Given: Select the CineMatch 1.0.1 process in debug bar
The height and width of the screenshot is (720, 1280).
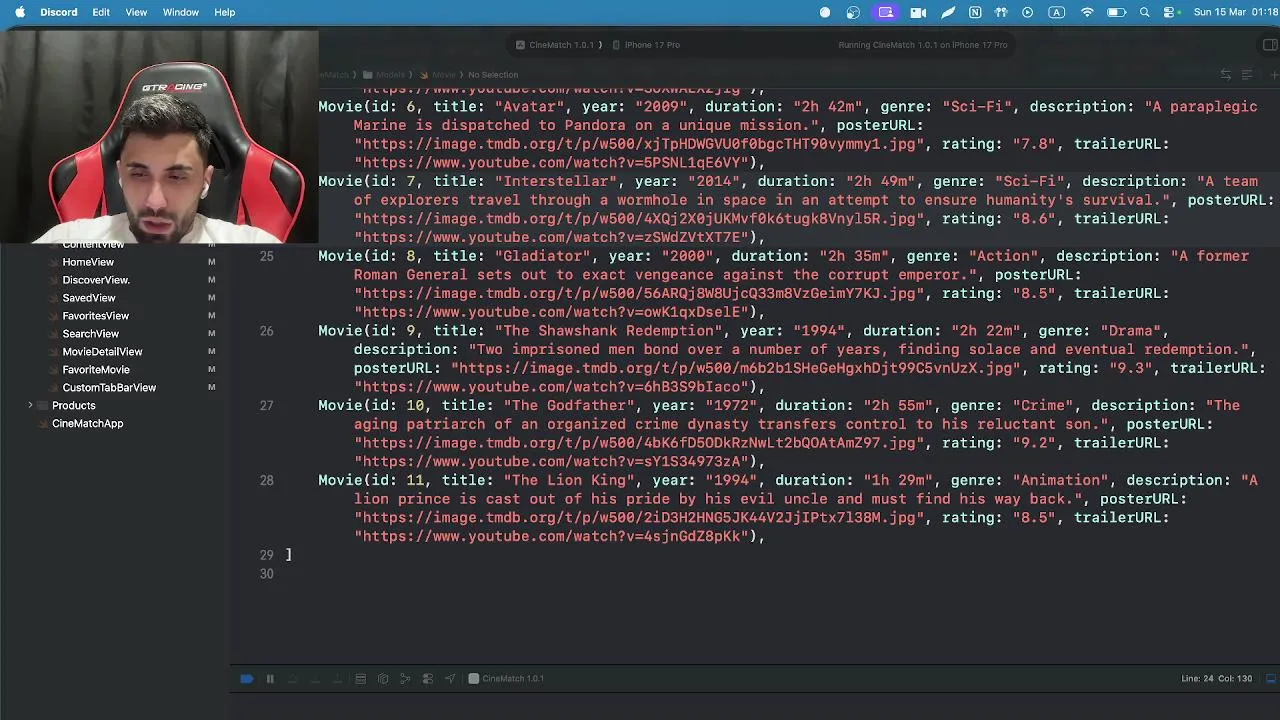Looking at the screenshot, I should pyautogui.click(x=507, y=679).
